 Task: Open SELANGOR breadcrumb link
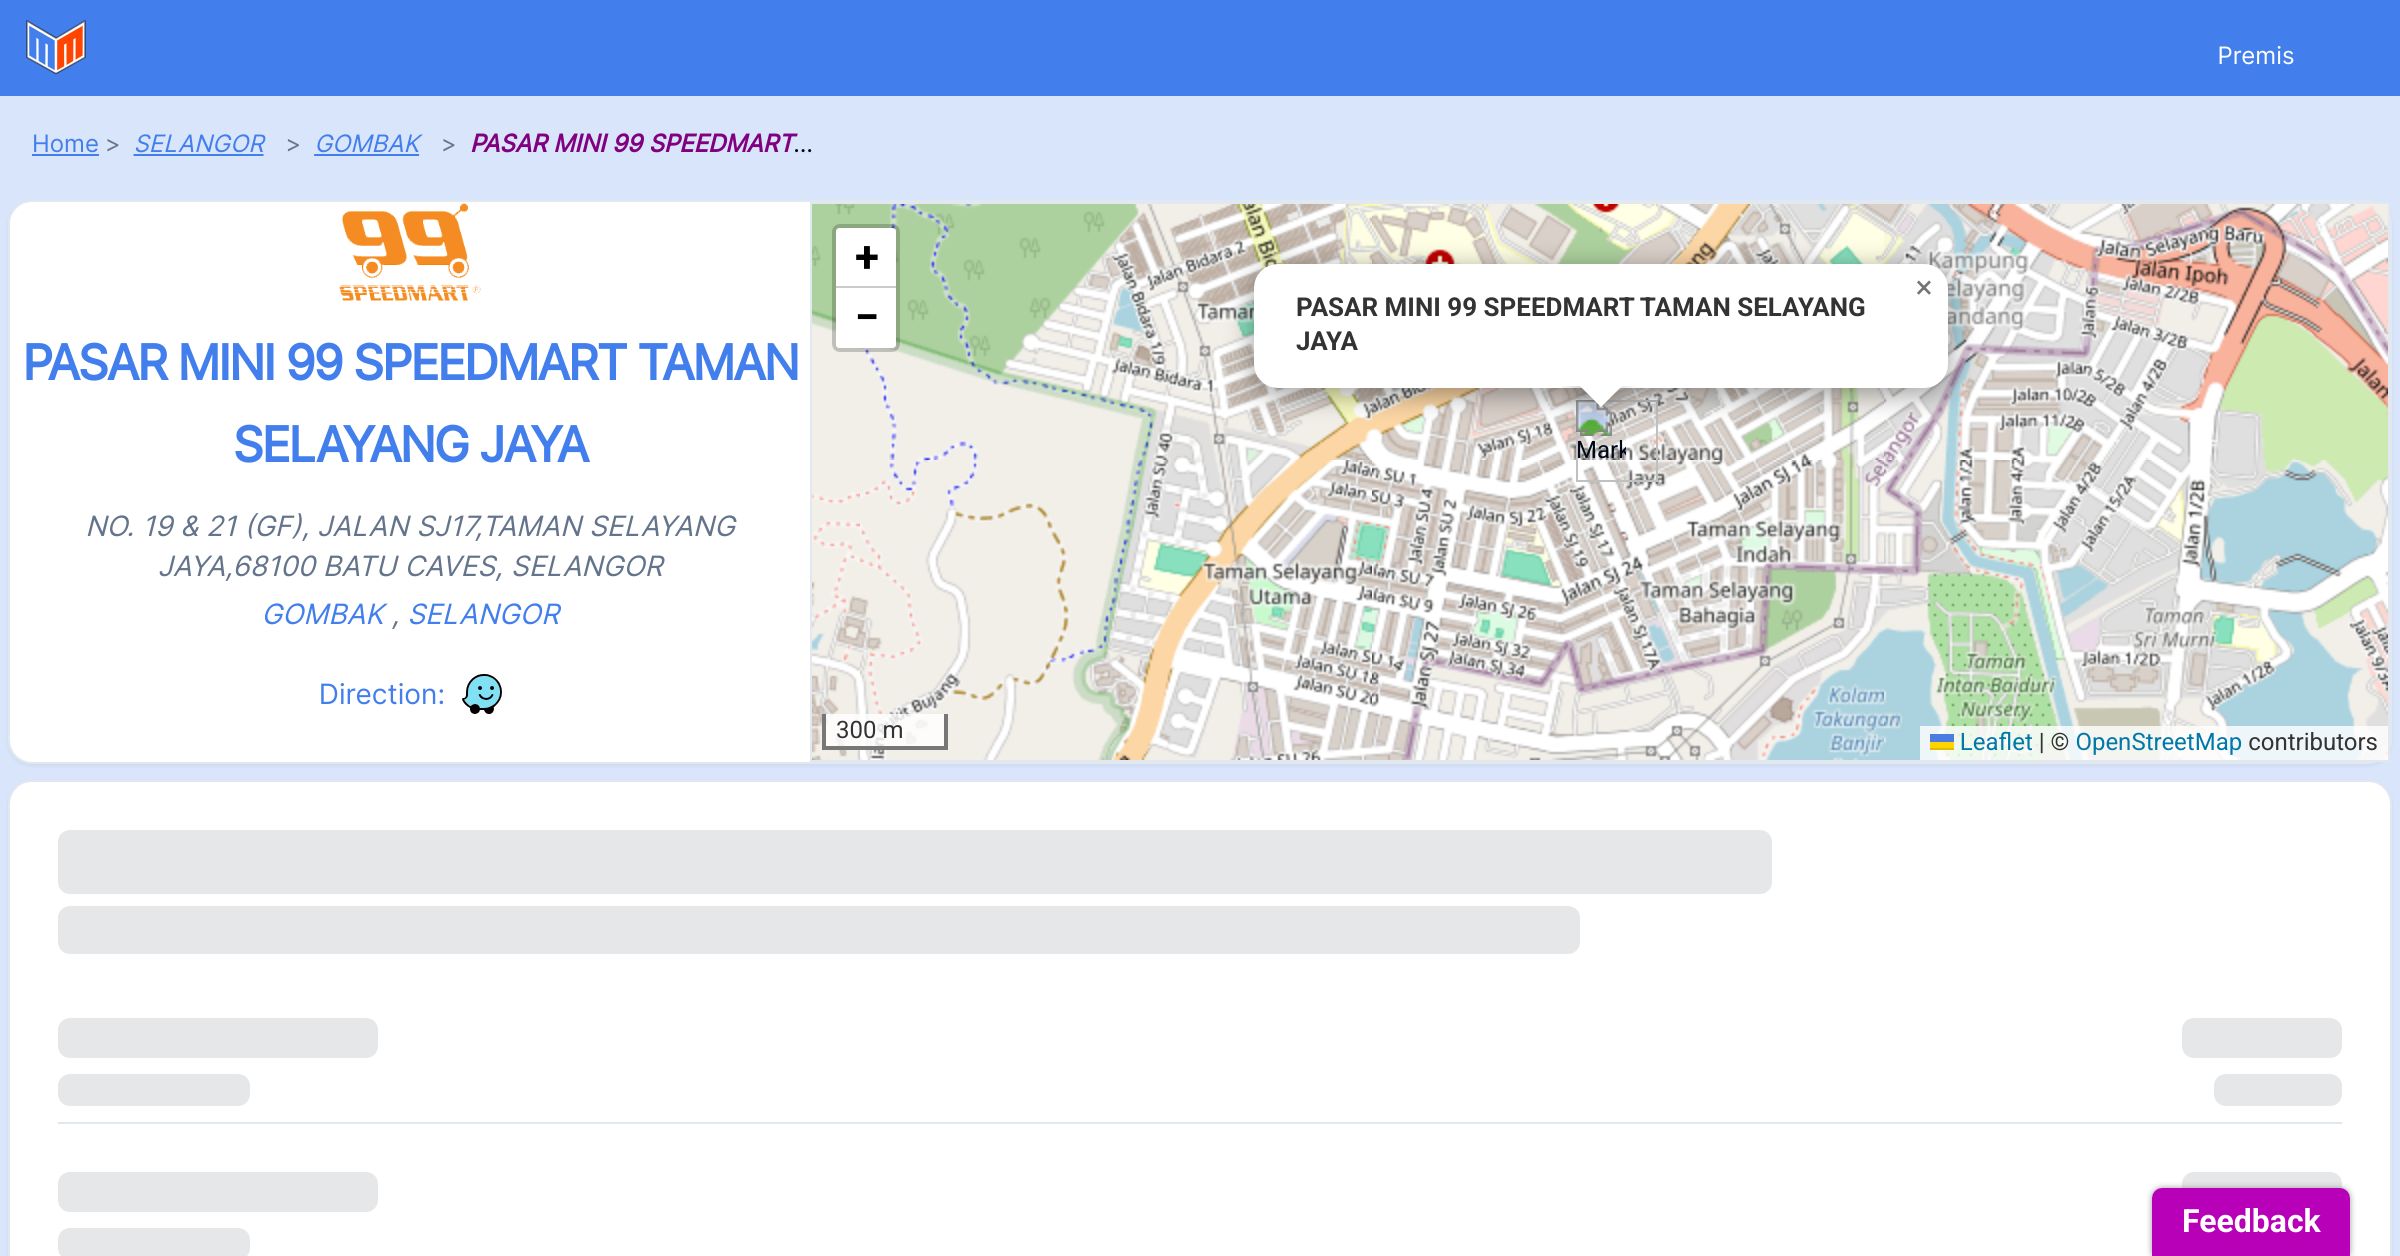[199, 144]
